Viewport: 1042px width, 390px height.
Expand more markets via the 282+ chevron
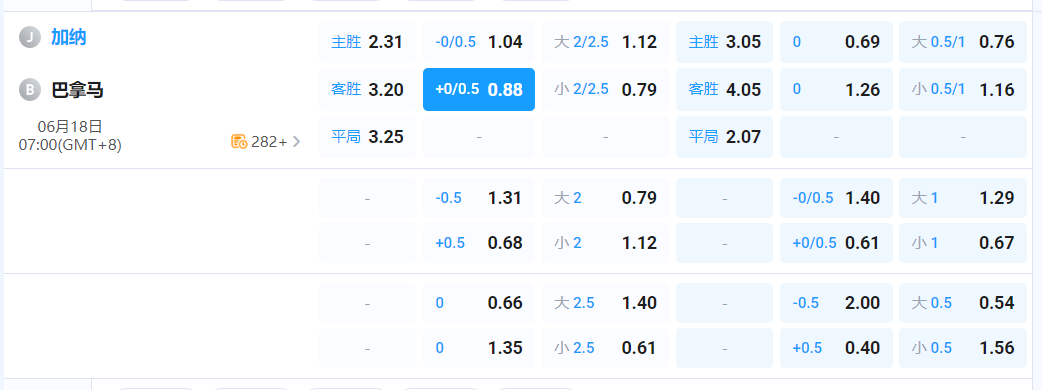tap(296, 142)
